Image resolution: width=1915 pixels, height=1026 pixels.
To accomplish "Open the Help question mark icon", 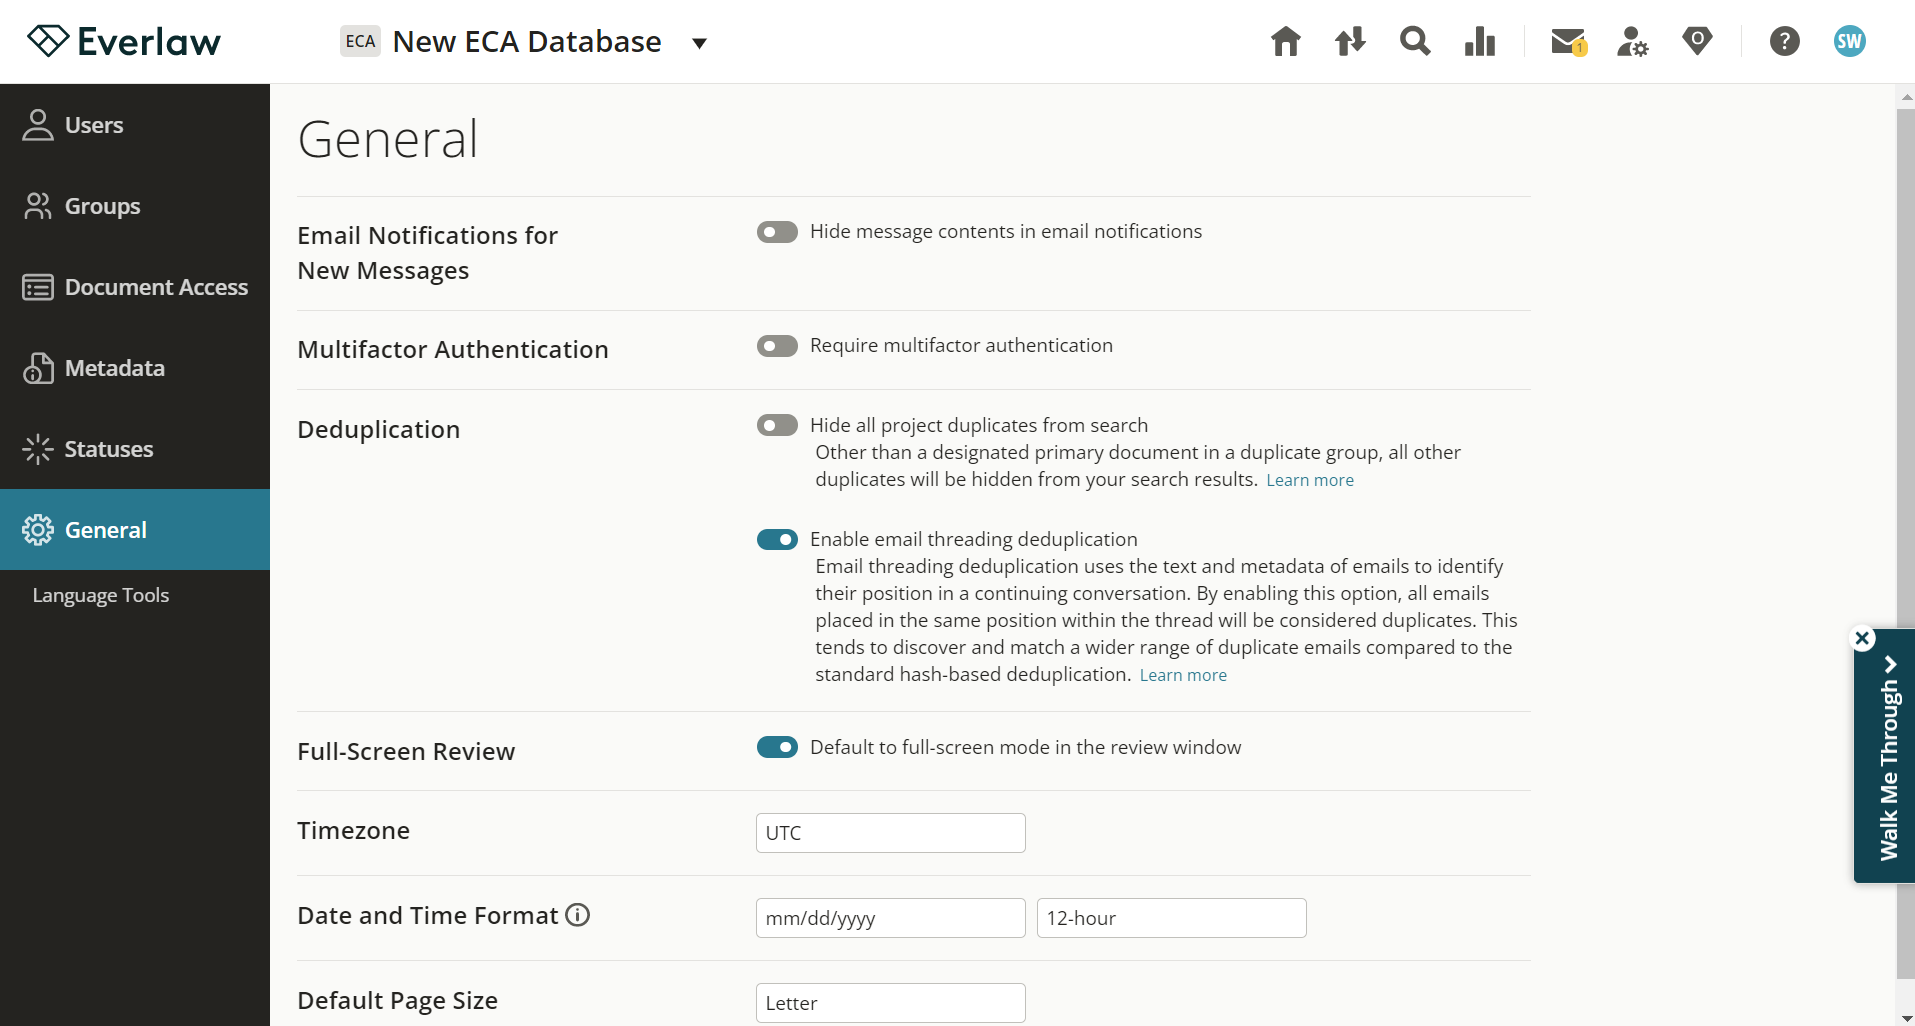I will 1785,41.
